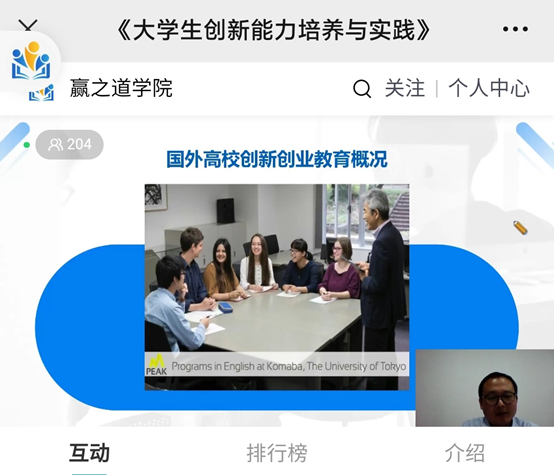Click the 赢之道学院 logo icon
The image size is (554, 475).
tap(41, 93)
